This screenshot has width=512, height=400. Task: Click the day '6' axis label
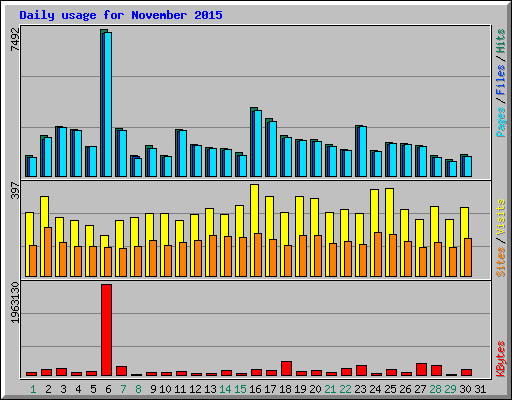point(108,389)
